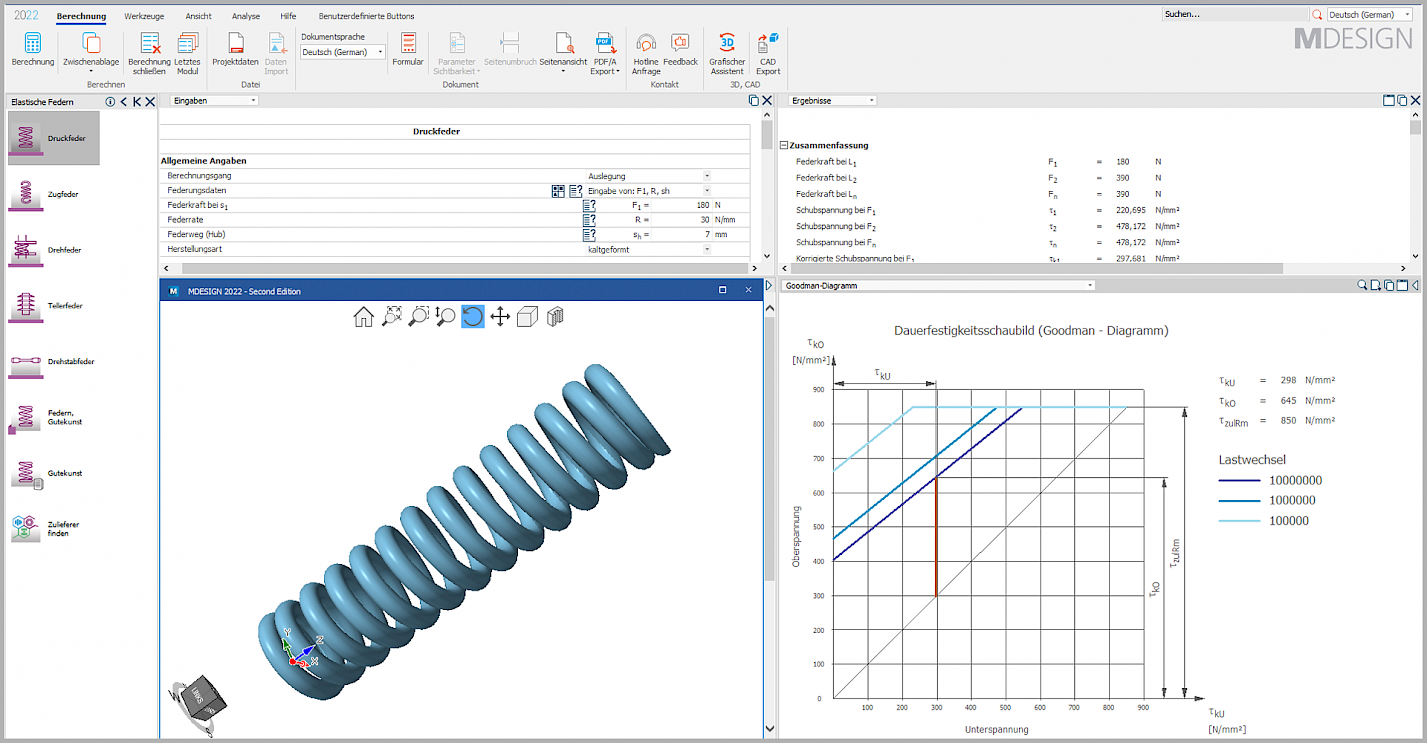
Task: Open the Zwischenablage clipboard tool
Action: point(91,53)
